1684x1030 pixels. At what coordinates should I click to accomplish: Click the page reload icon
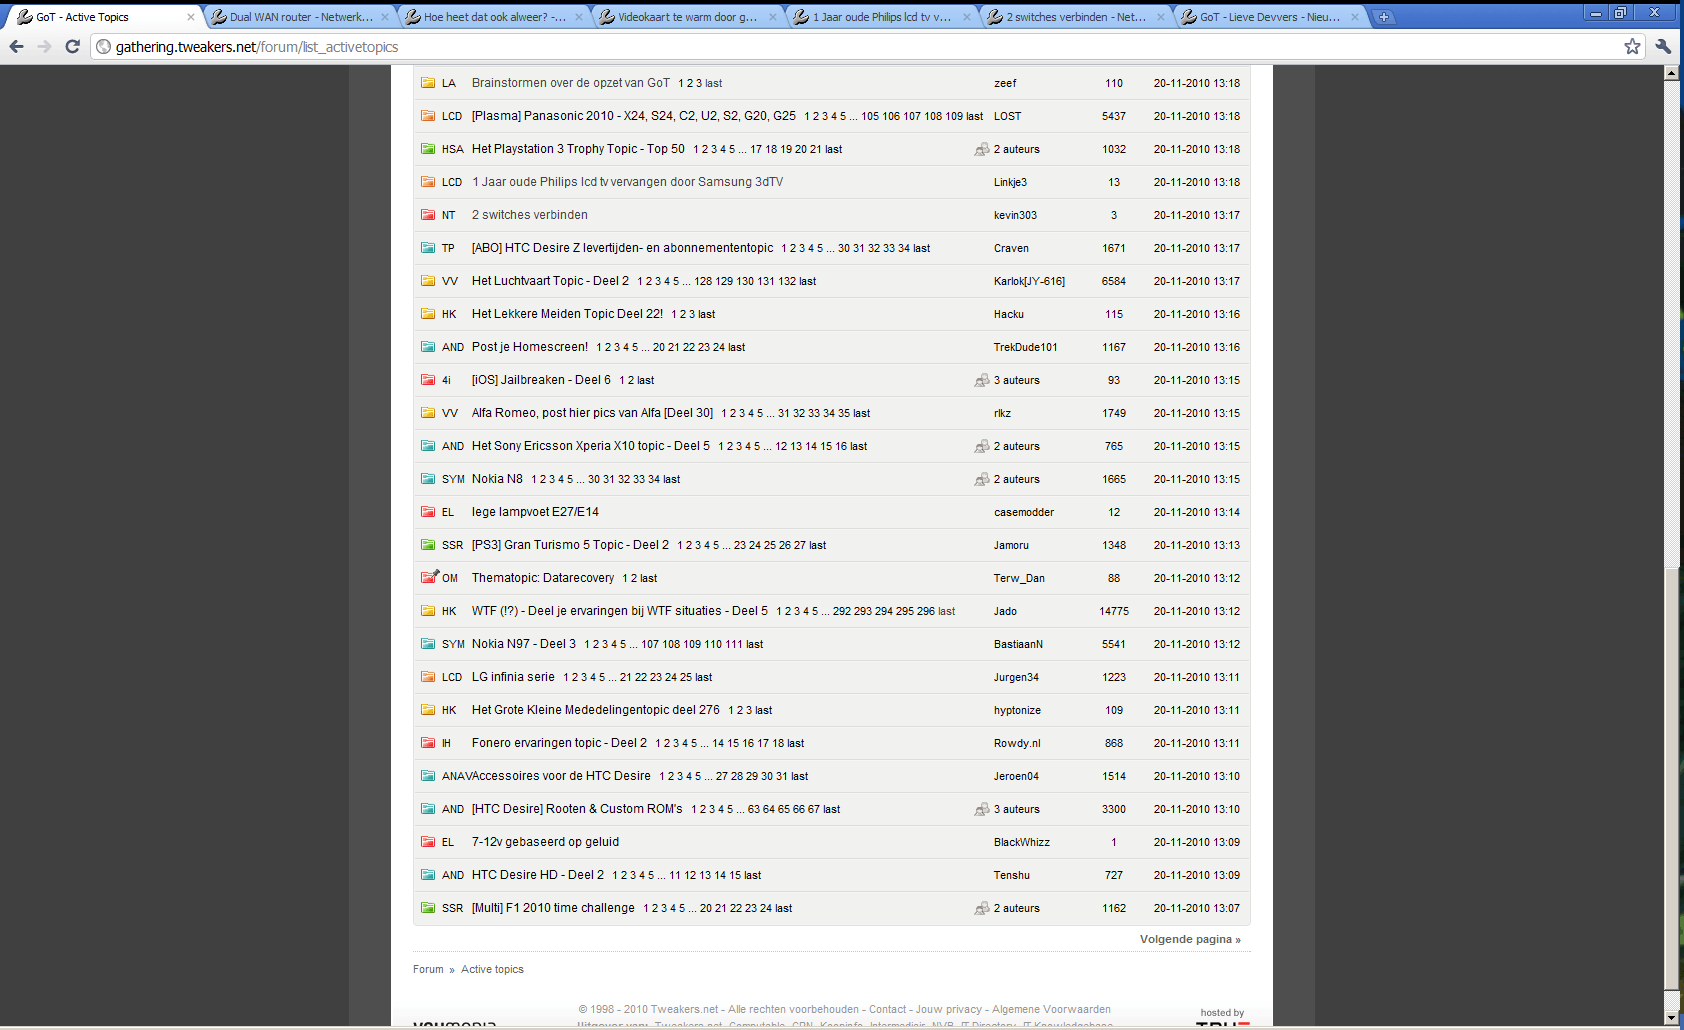coord(71,46)
